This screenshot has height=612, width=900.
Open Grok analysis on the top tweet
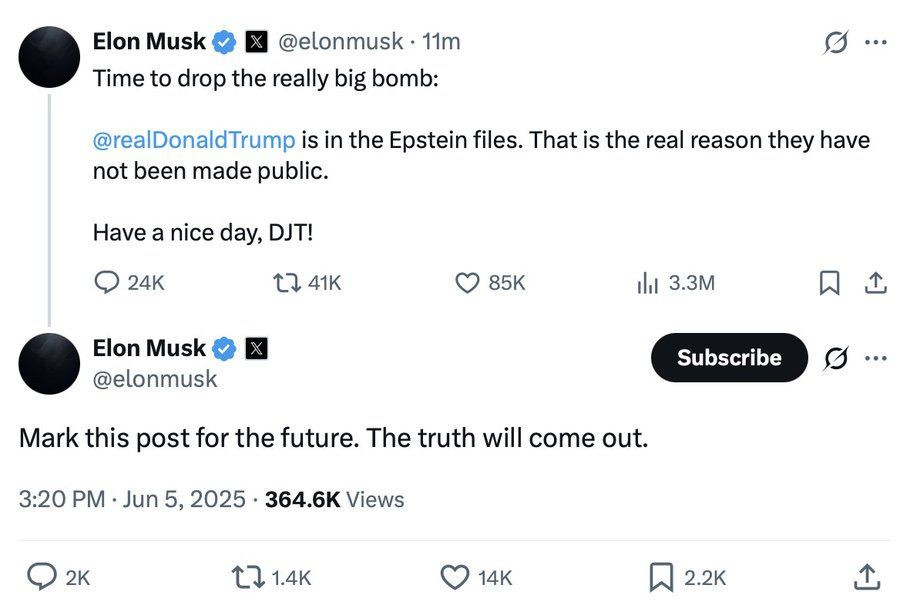836,42
